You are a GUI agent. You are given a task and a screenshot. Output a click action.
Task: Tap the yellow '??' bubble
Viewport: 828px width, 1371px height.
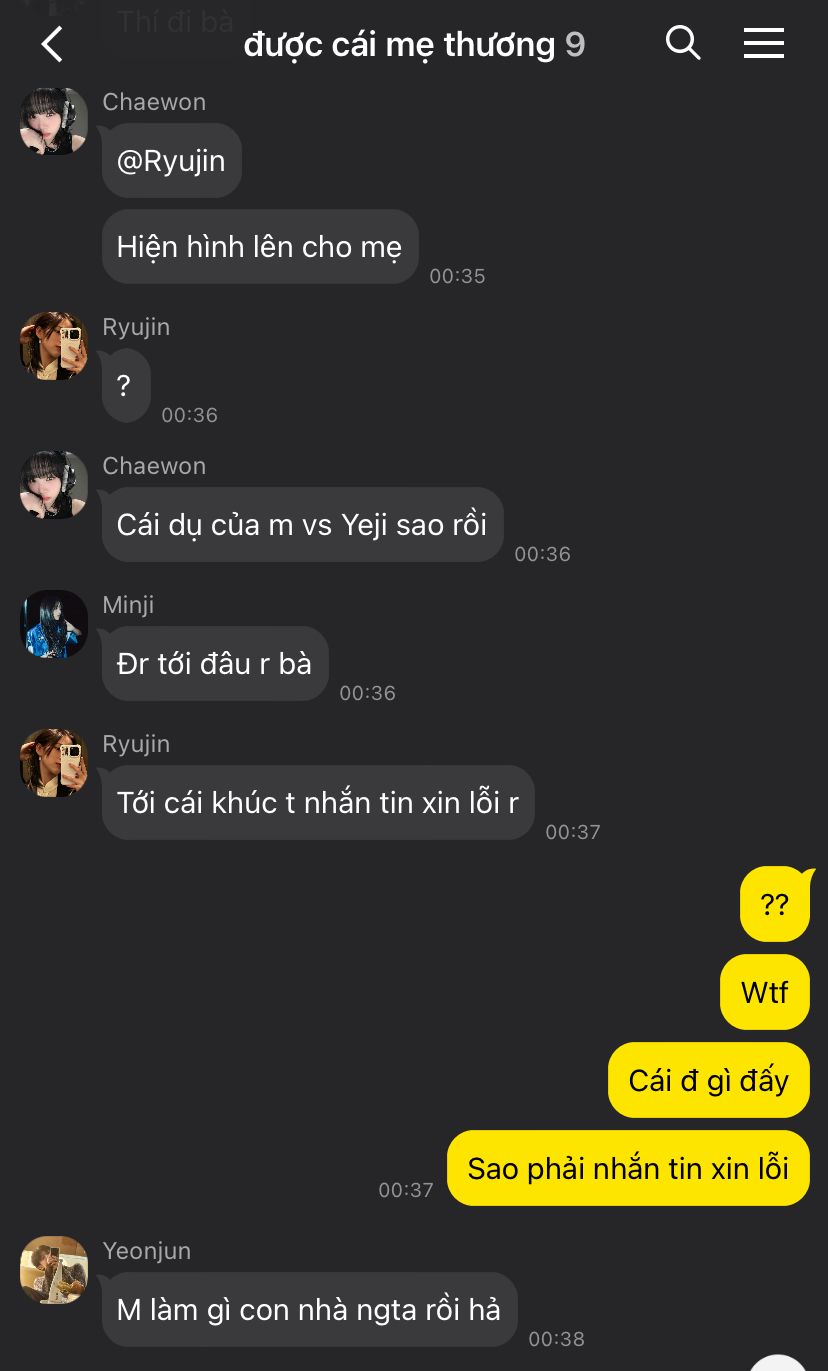(x=775, y=904)
